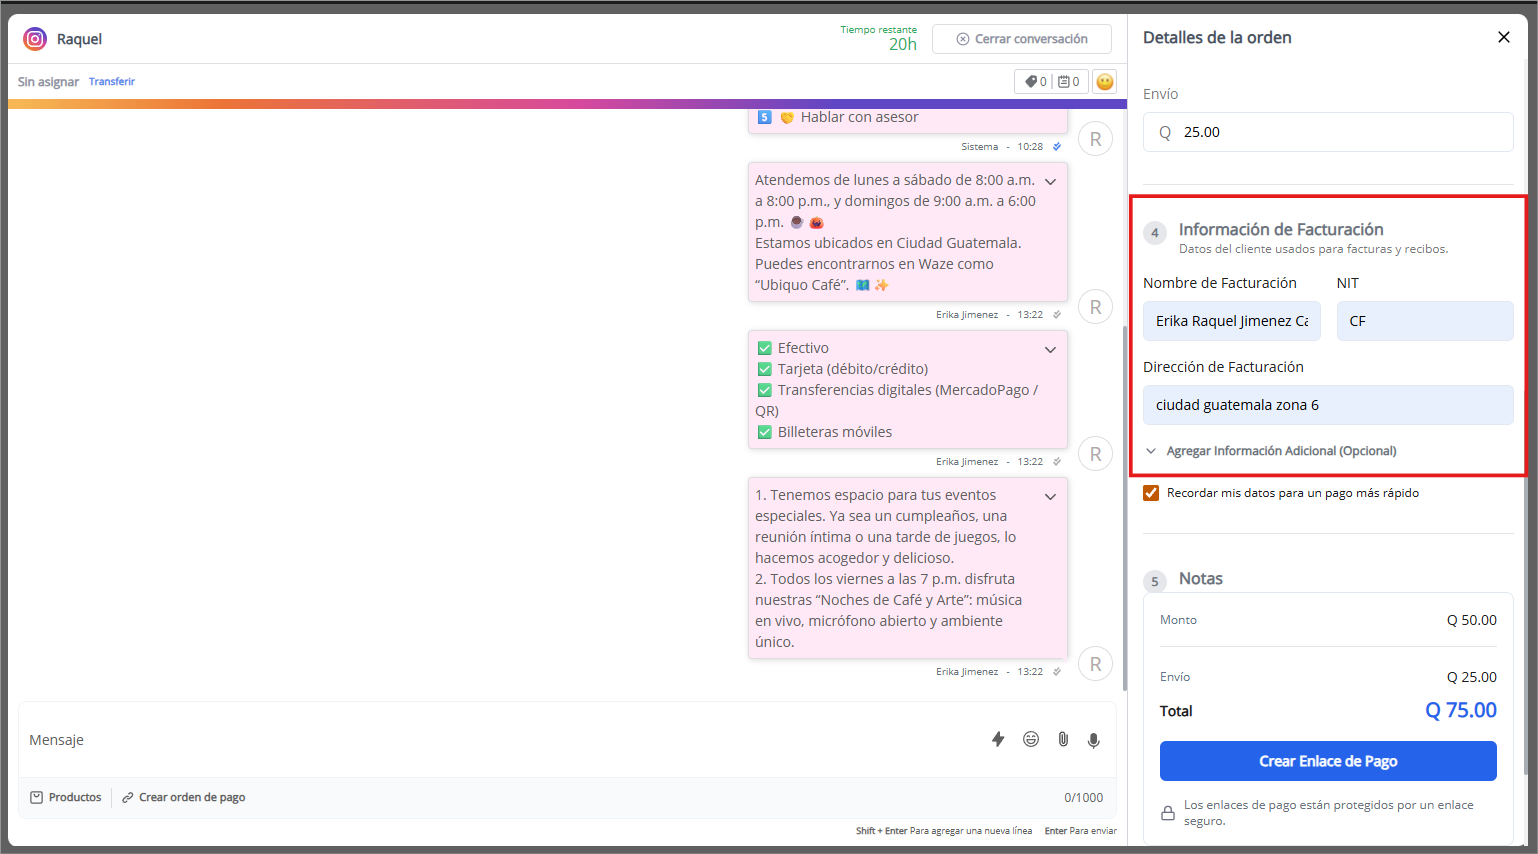Click the Transferir link

point(112,82)
